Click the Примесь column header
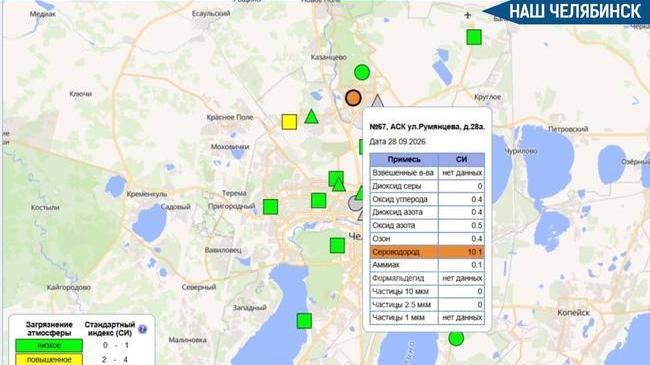This screenshot has width=650, height=365. [x=404, y=159]
